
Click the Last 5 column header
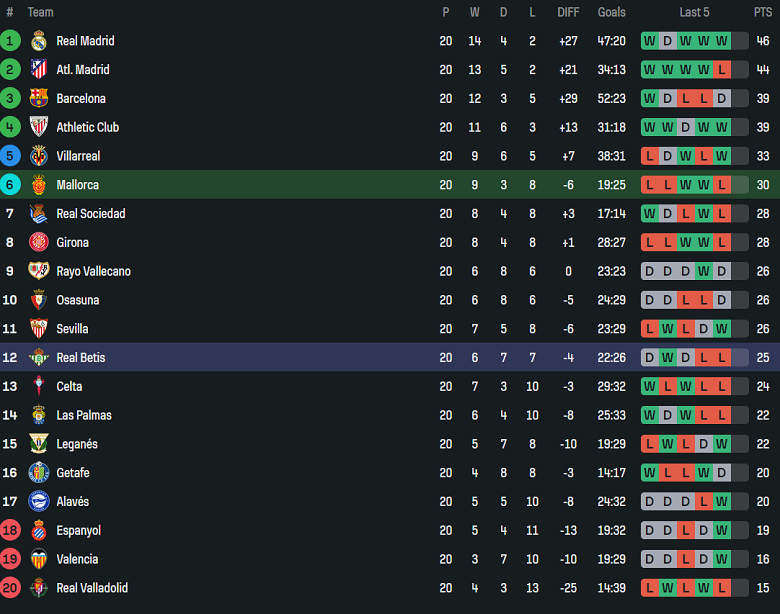tap(694, 12)
